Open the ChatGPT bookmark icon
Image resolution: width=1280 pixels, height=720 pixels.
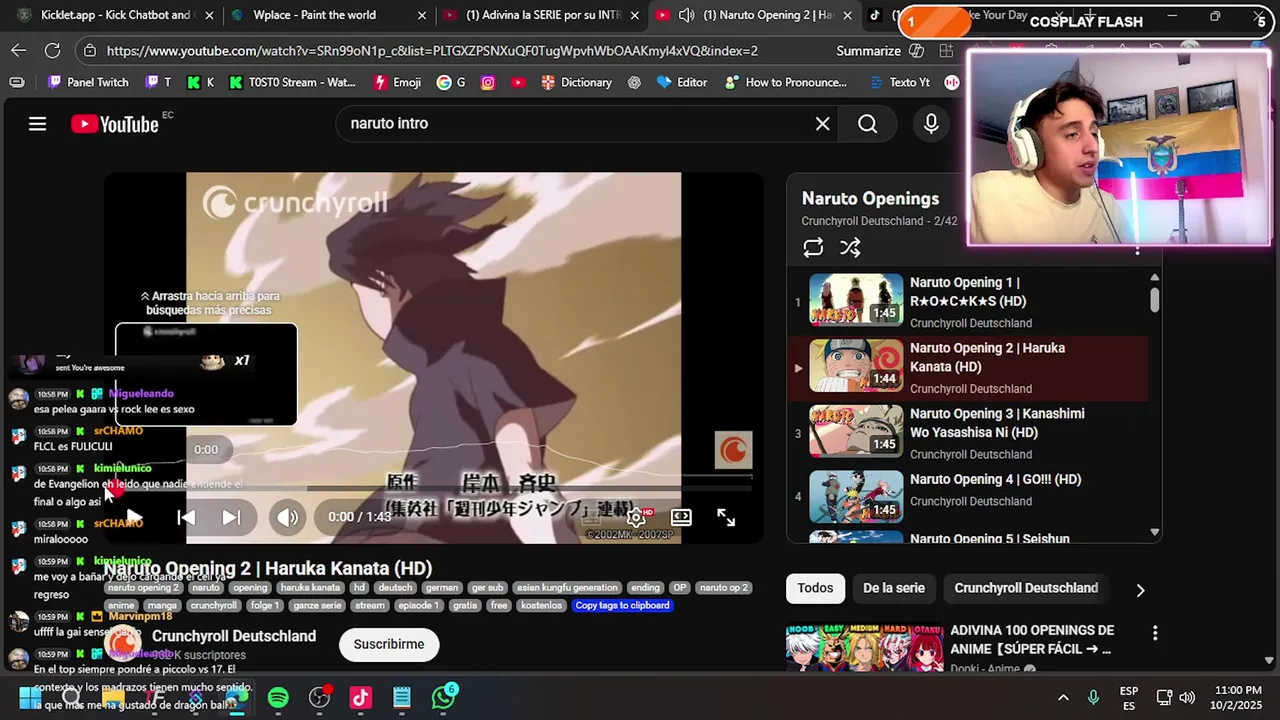[634, 82]
